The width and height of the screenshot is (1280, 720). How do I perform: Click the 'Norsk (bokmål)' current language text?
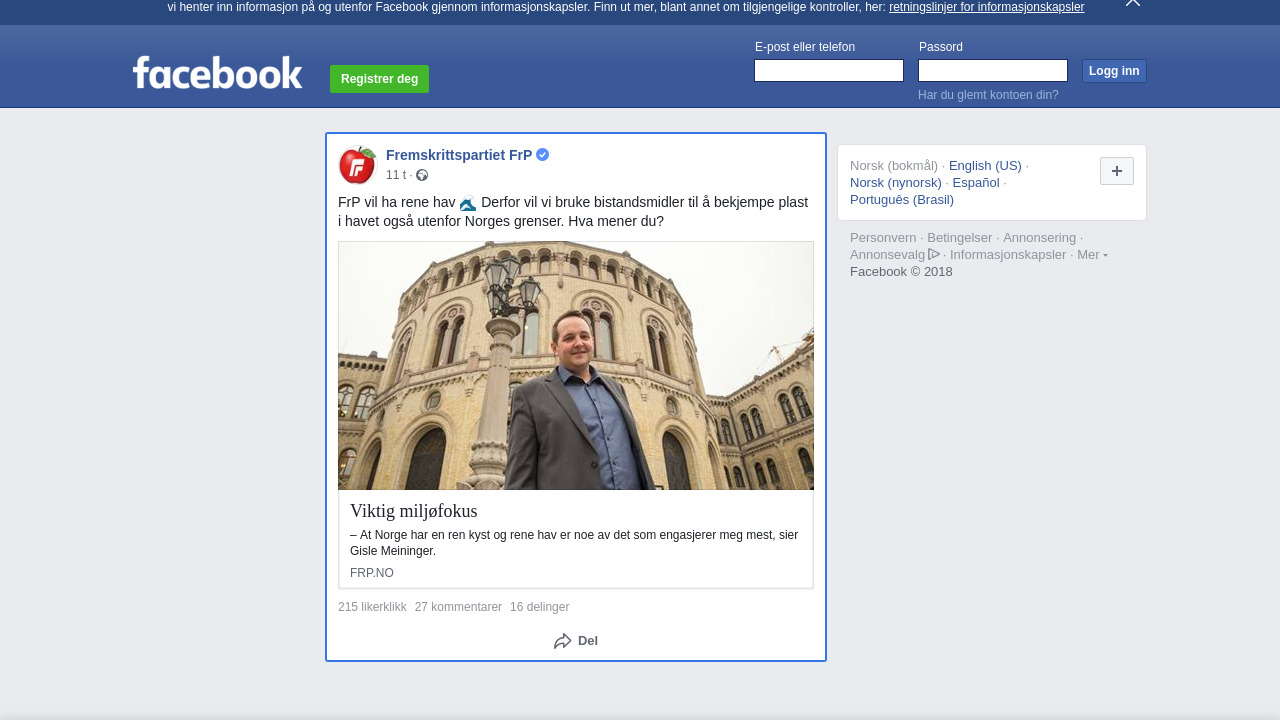(x=894, y=166)
